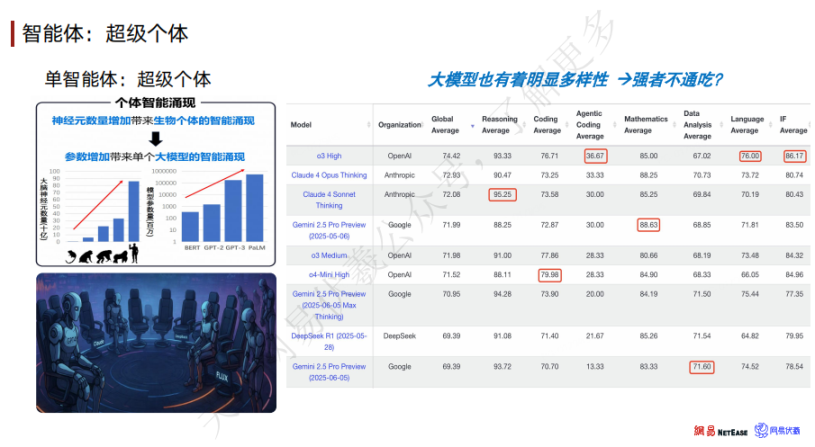Open the o3 Medium model link

(x=329, y=256)
